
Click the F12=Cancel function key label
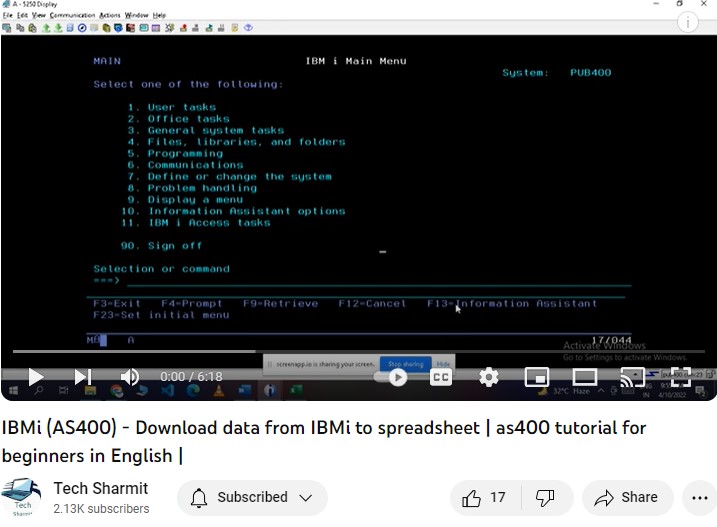[372, 303]
